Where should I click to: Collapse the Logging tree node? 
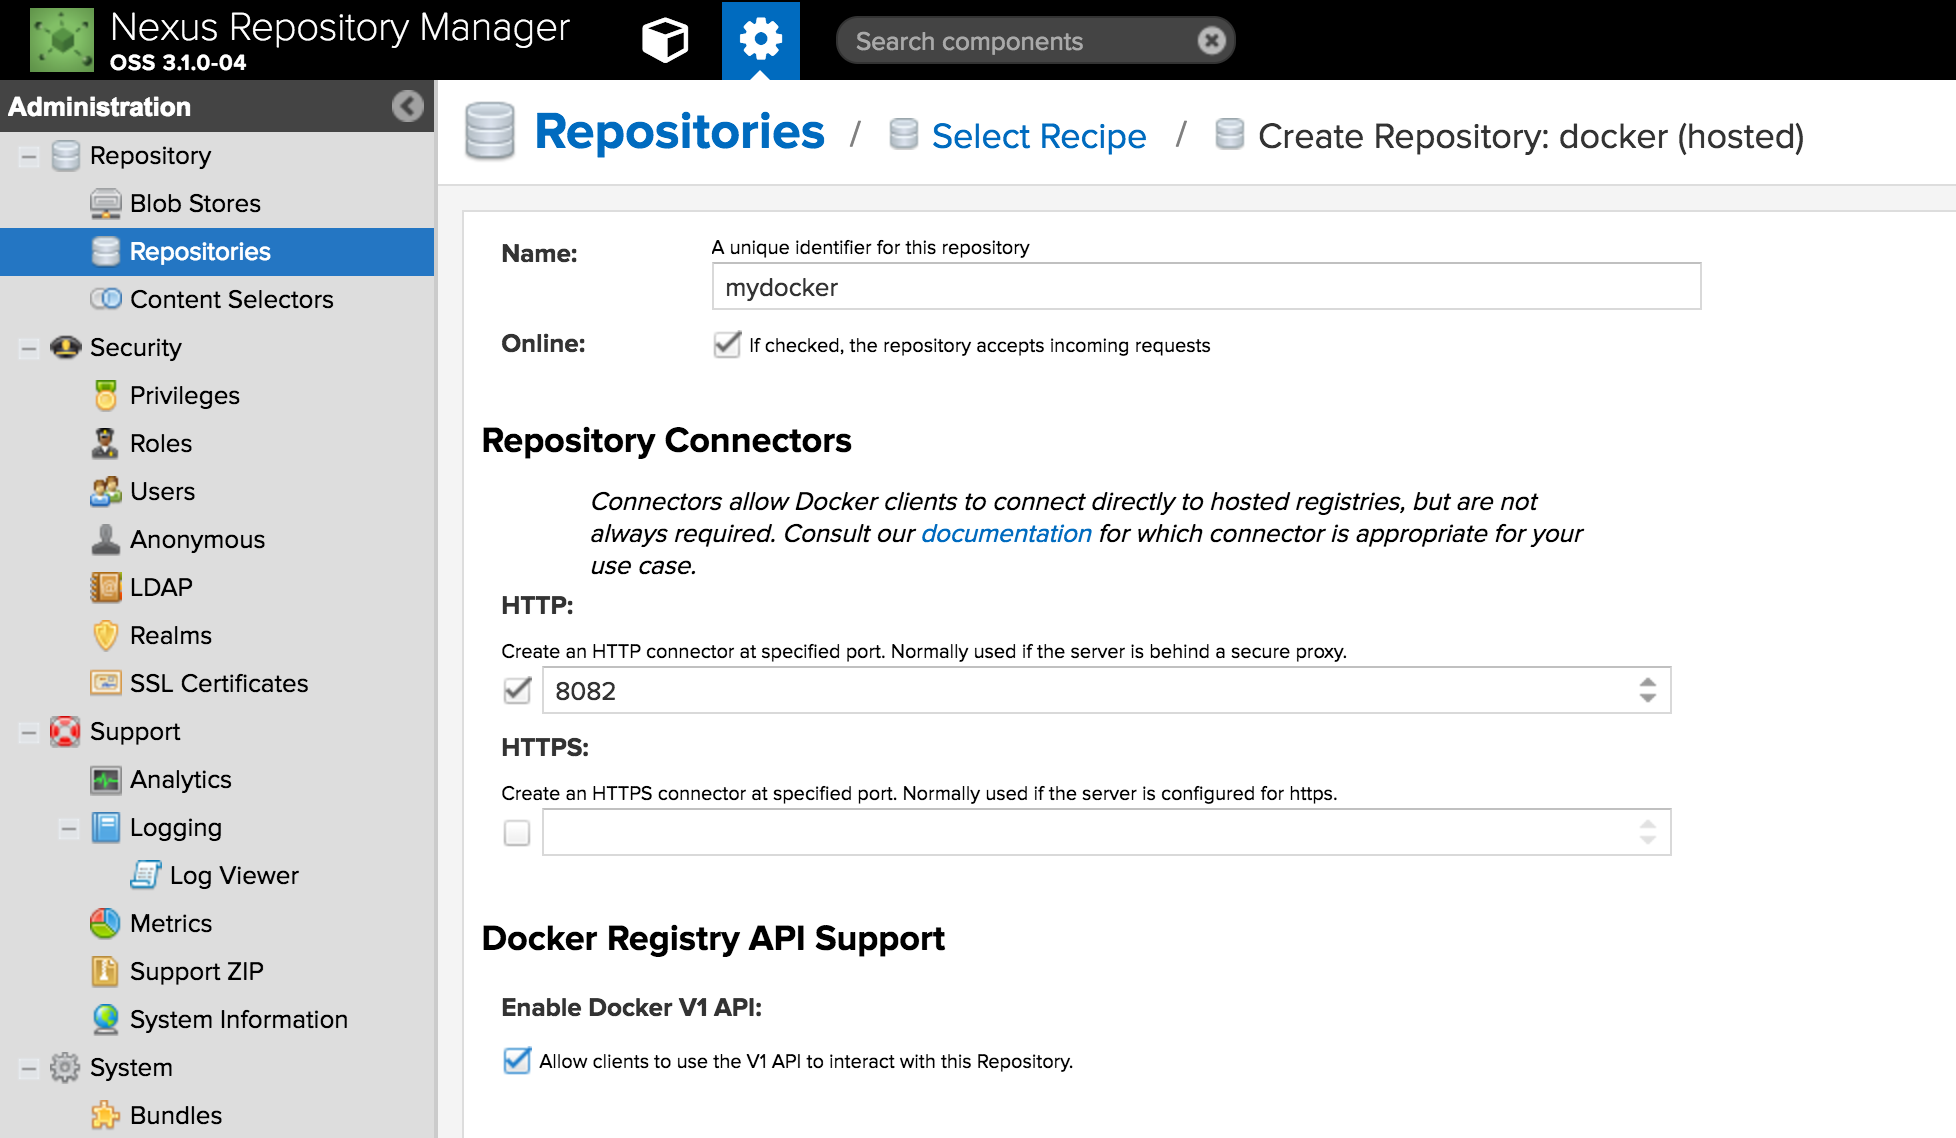point(69,828)
